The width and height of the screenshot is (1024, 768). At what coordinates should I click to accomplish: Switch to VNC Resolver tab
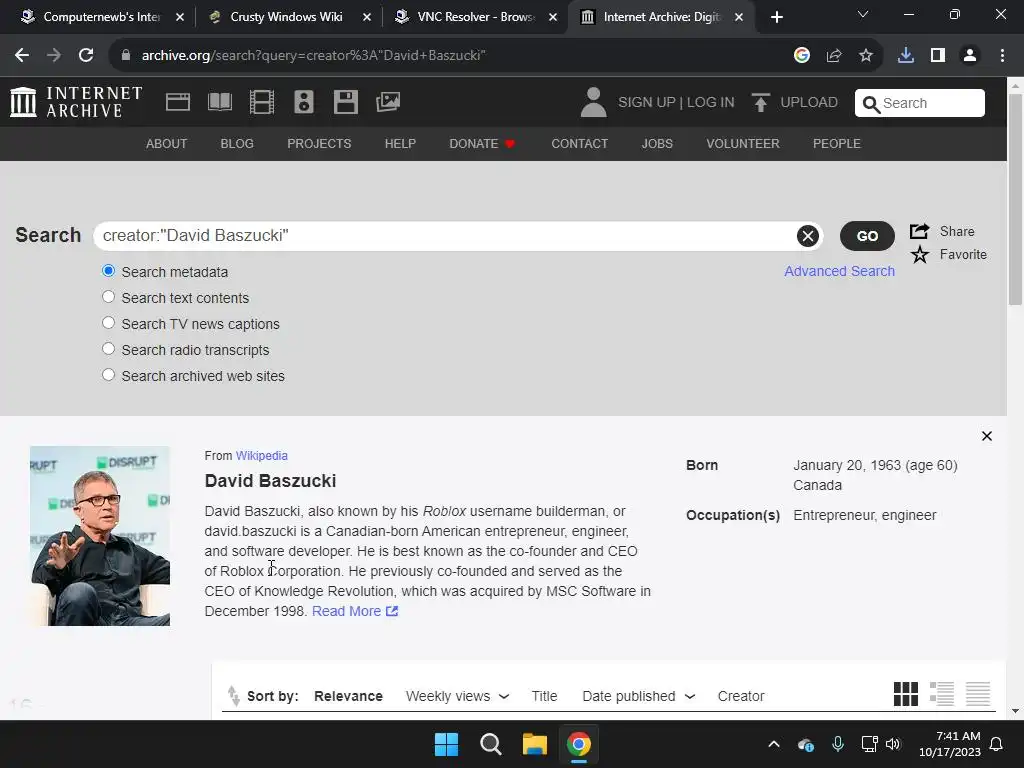tap(473, 17)
